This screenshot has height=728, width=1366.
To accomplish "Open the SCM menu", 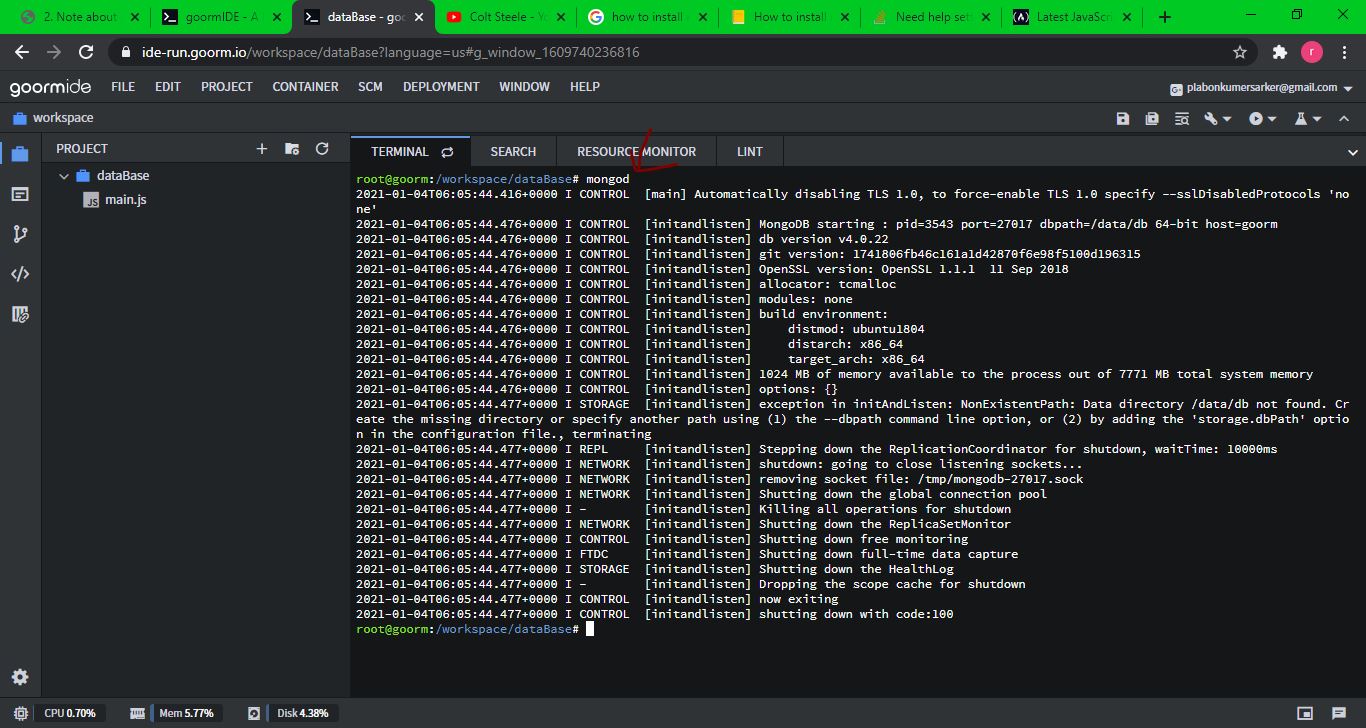I will [370, 87].
